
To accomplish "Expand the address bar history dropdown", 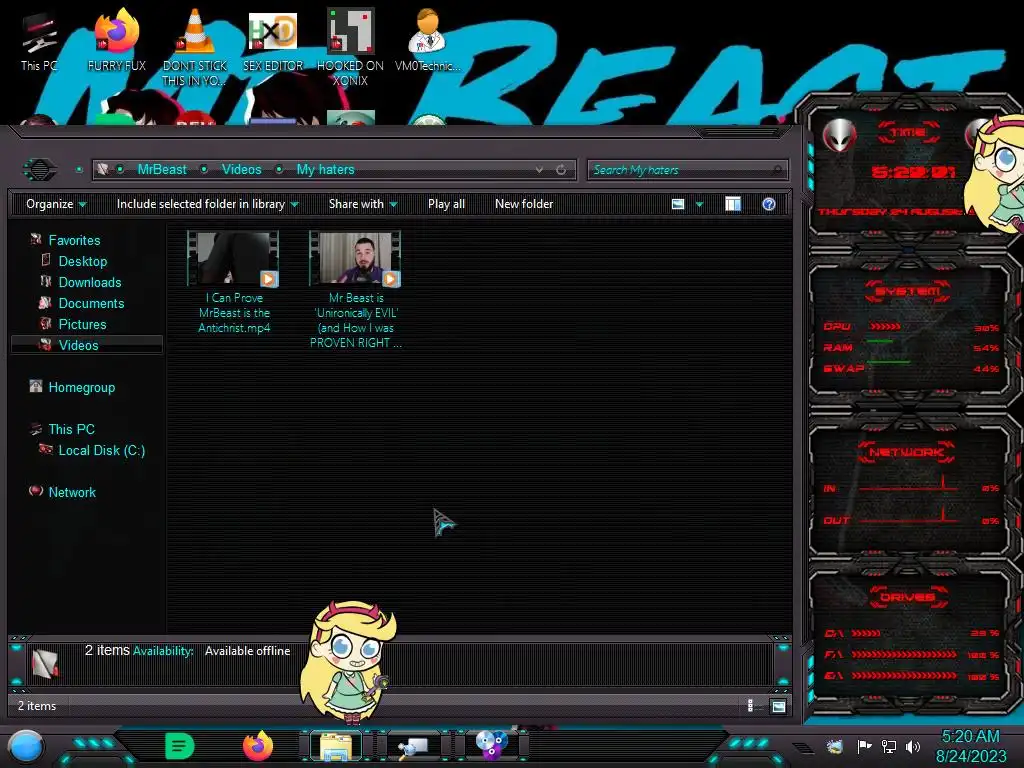I will pos(539,170).
